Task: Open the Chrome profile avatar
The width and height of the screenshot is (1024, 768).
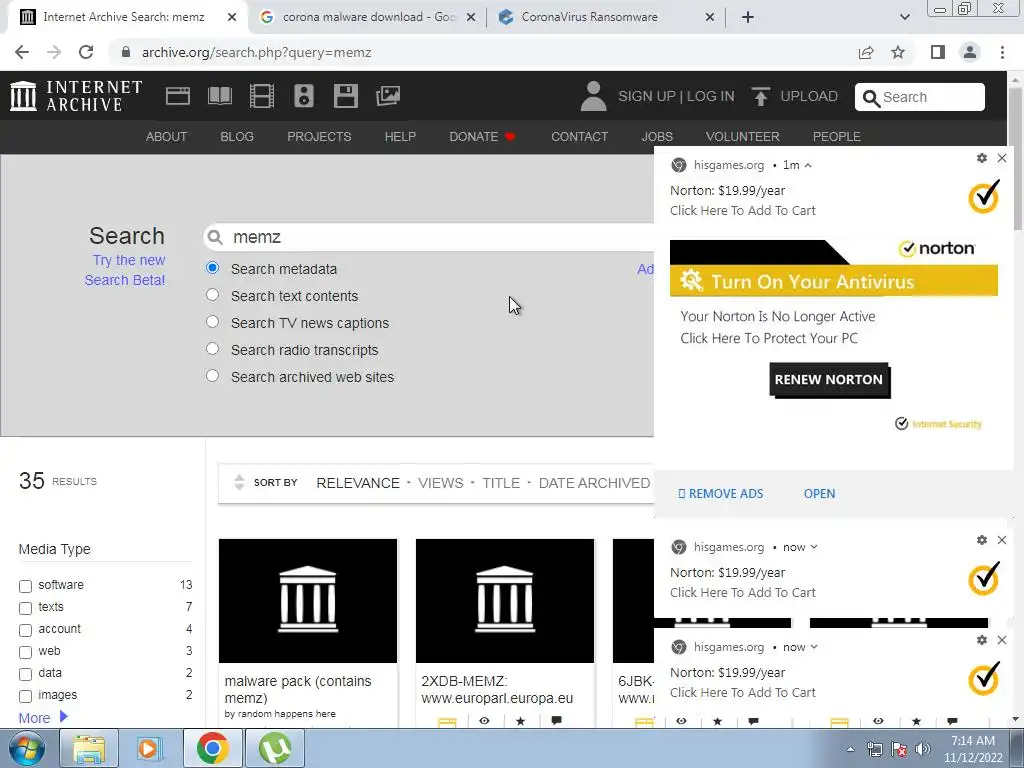Action: click(970, 52)
